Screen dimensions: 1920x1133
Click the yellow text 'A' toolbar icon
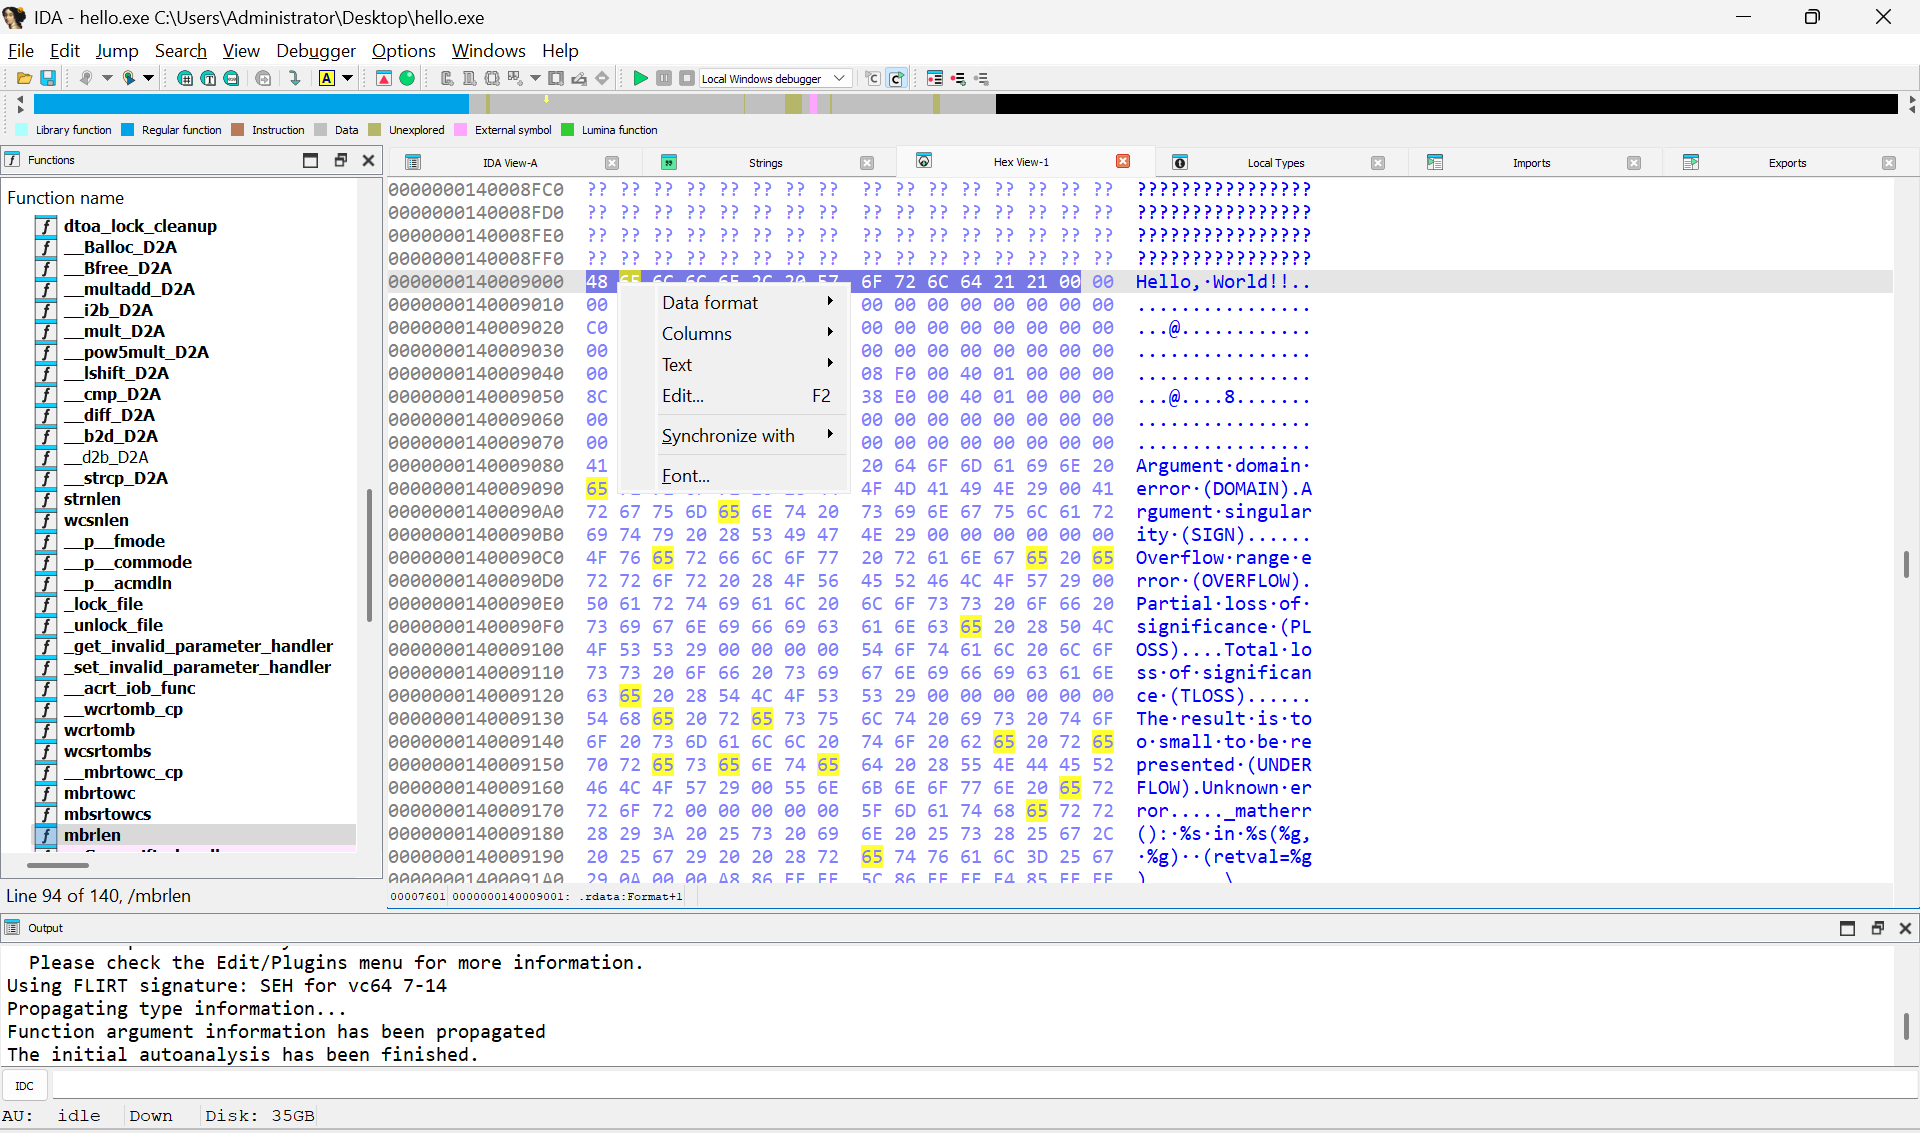coord(326,78)
